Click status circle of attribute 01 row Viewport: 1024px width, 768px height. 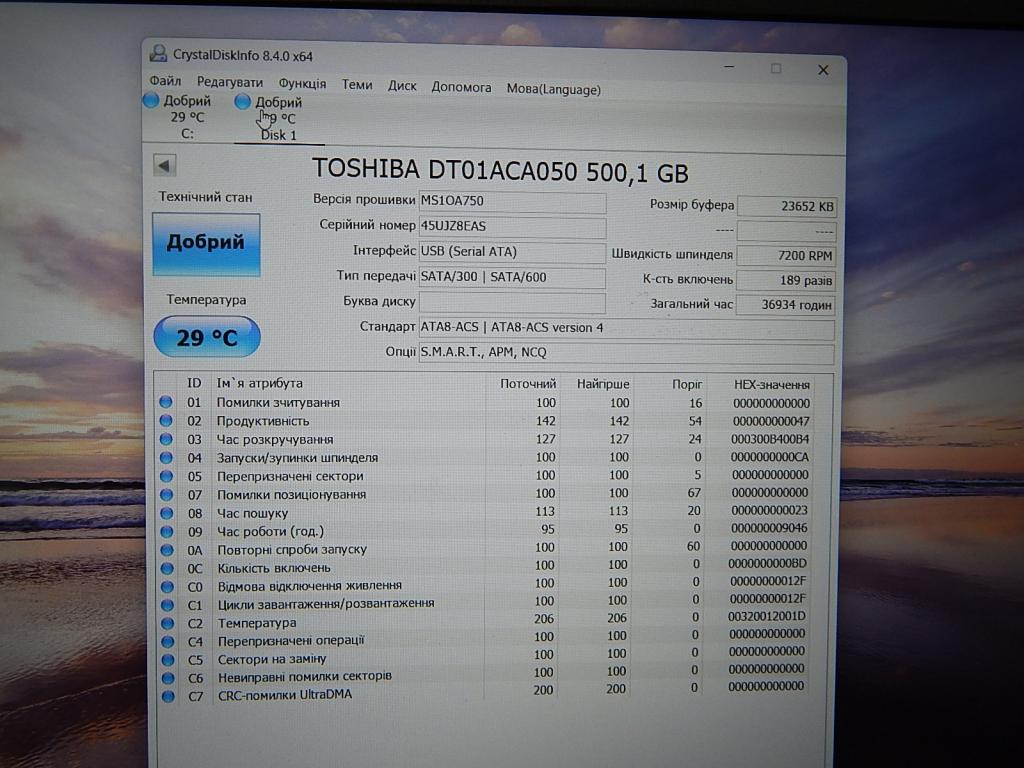point(166,402)
